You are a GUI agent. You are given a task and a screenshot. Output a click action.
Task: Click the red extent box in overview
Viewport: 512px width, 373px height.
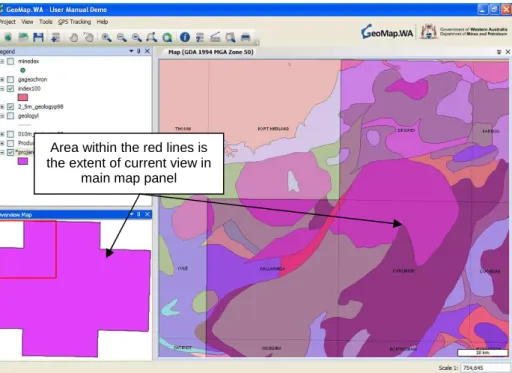tap(28, 249)
